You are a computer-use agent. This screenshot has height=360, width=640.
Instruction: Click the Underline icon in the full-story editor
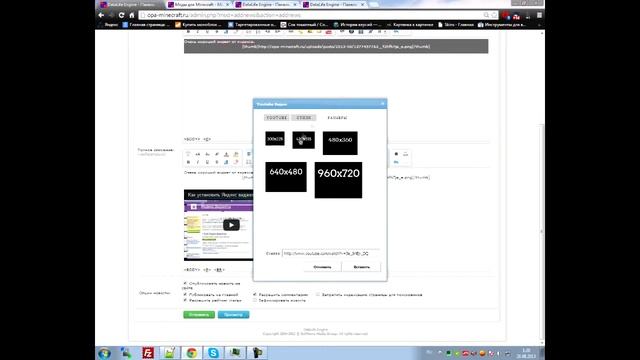coord(207,162)
